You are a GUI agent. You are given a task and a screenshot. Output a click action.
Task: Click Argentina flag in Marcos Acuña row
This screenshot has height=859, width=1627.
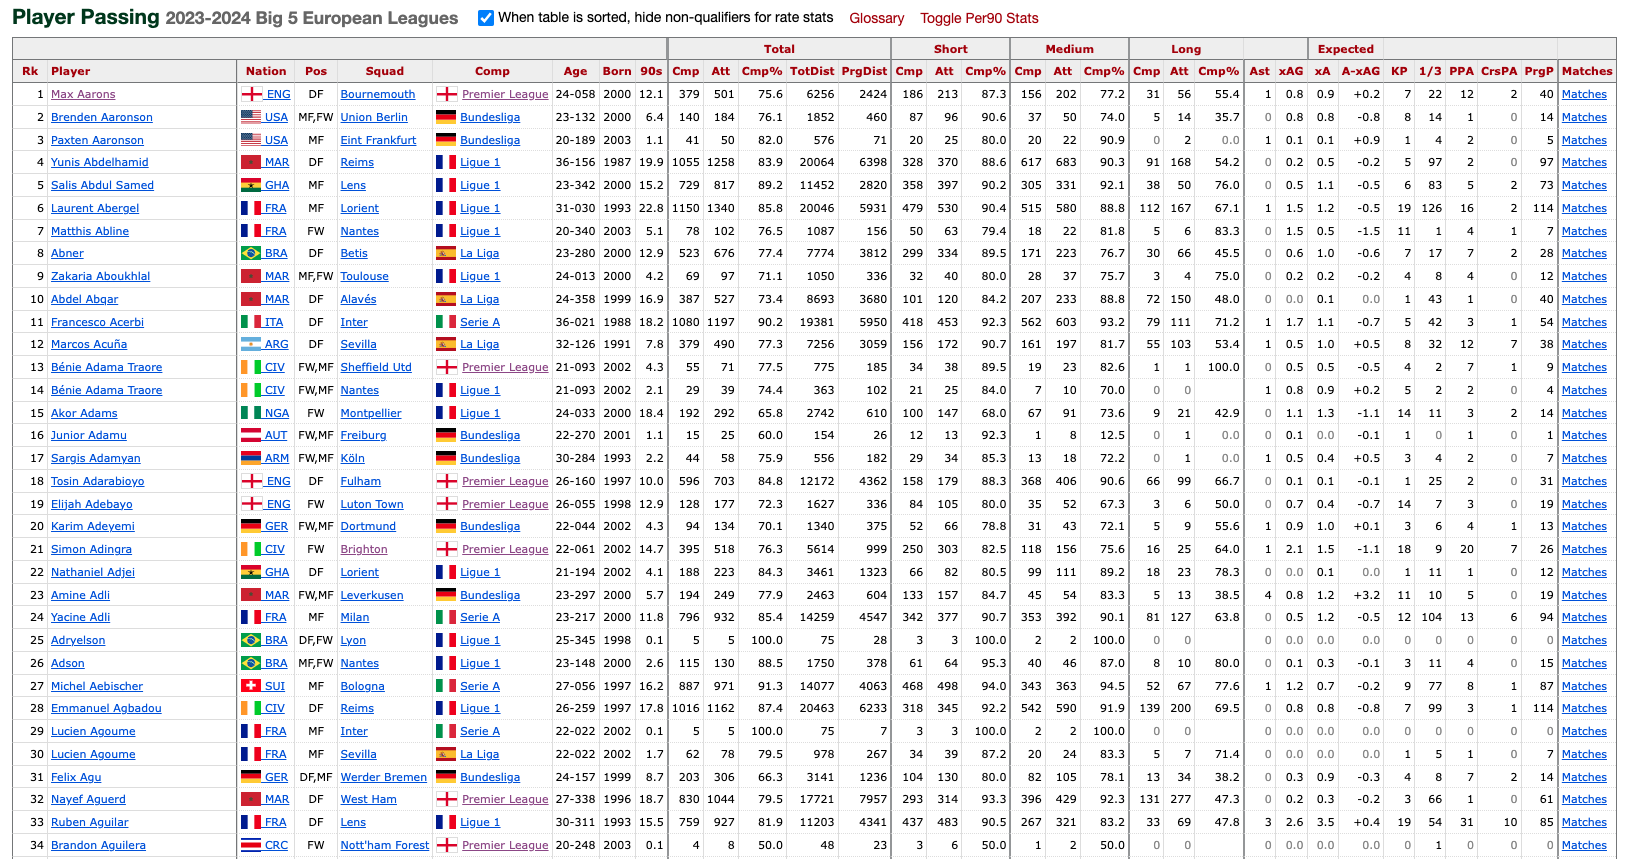tap(251, 344)
